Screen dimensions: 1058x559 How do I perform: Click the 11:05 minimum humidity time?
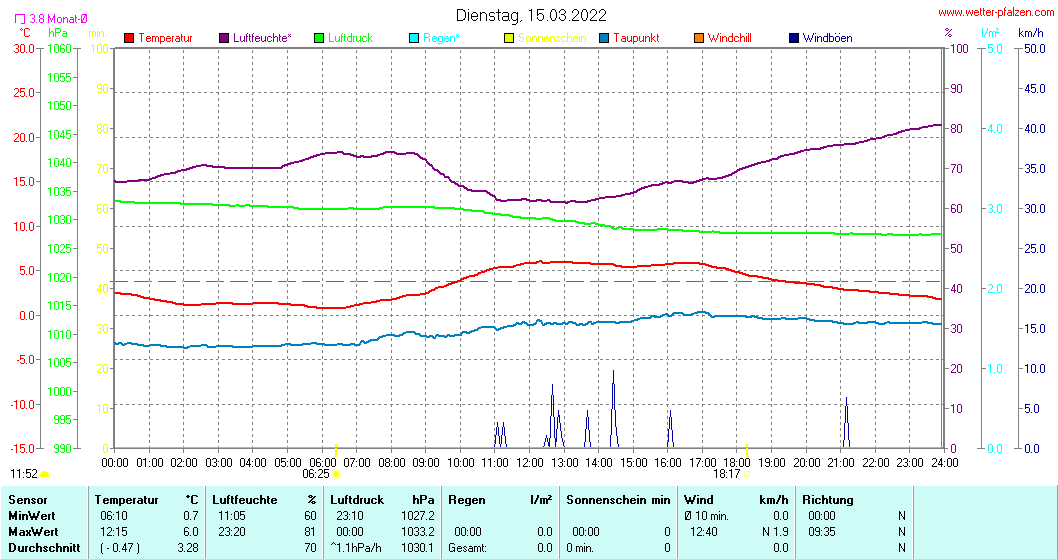(x=231, y=516)
